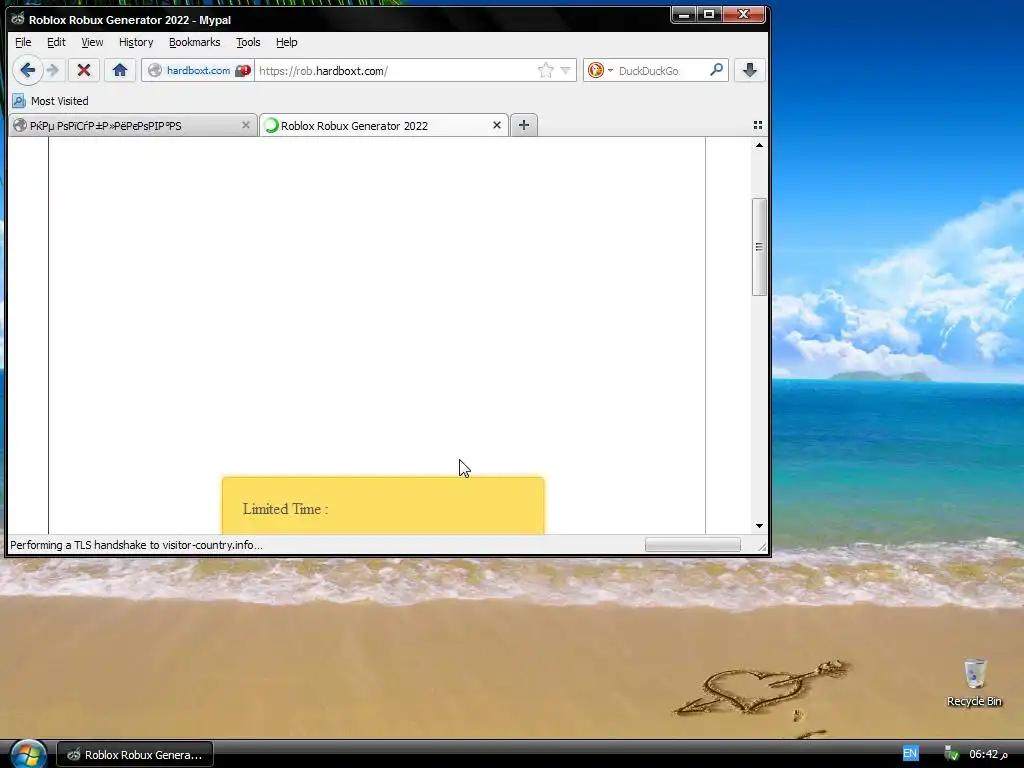Open the View menu
This screenshot has height=768, width=1024.
click(x=92, y=42)
